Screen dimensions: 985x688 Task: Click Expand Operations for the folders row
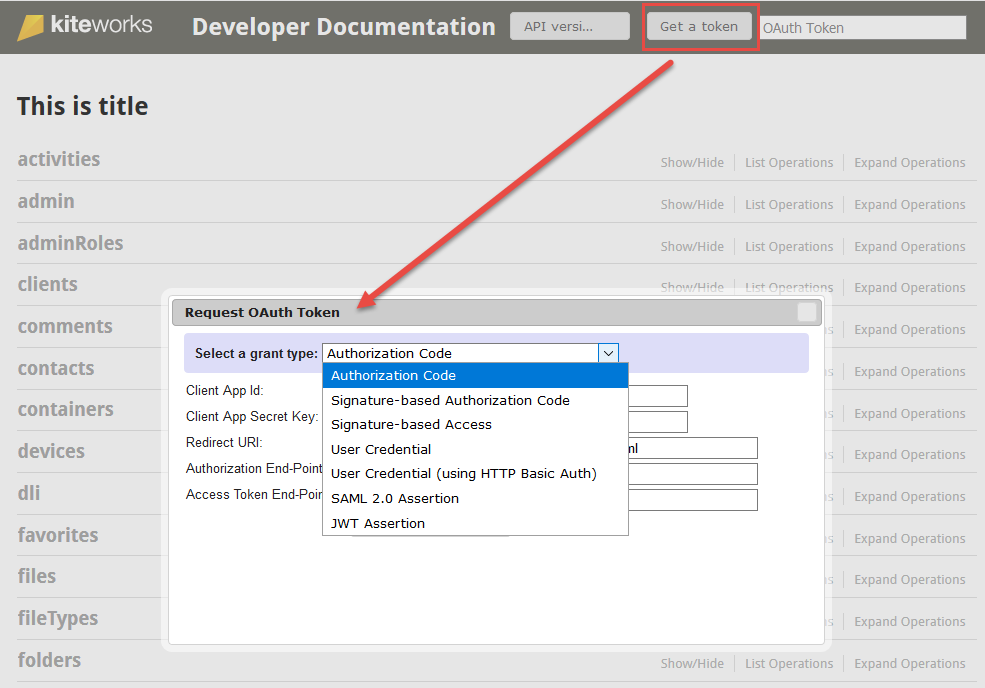click(x=909, y=663)
